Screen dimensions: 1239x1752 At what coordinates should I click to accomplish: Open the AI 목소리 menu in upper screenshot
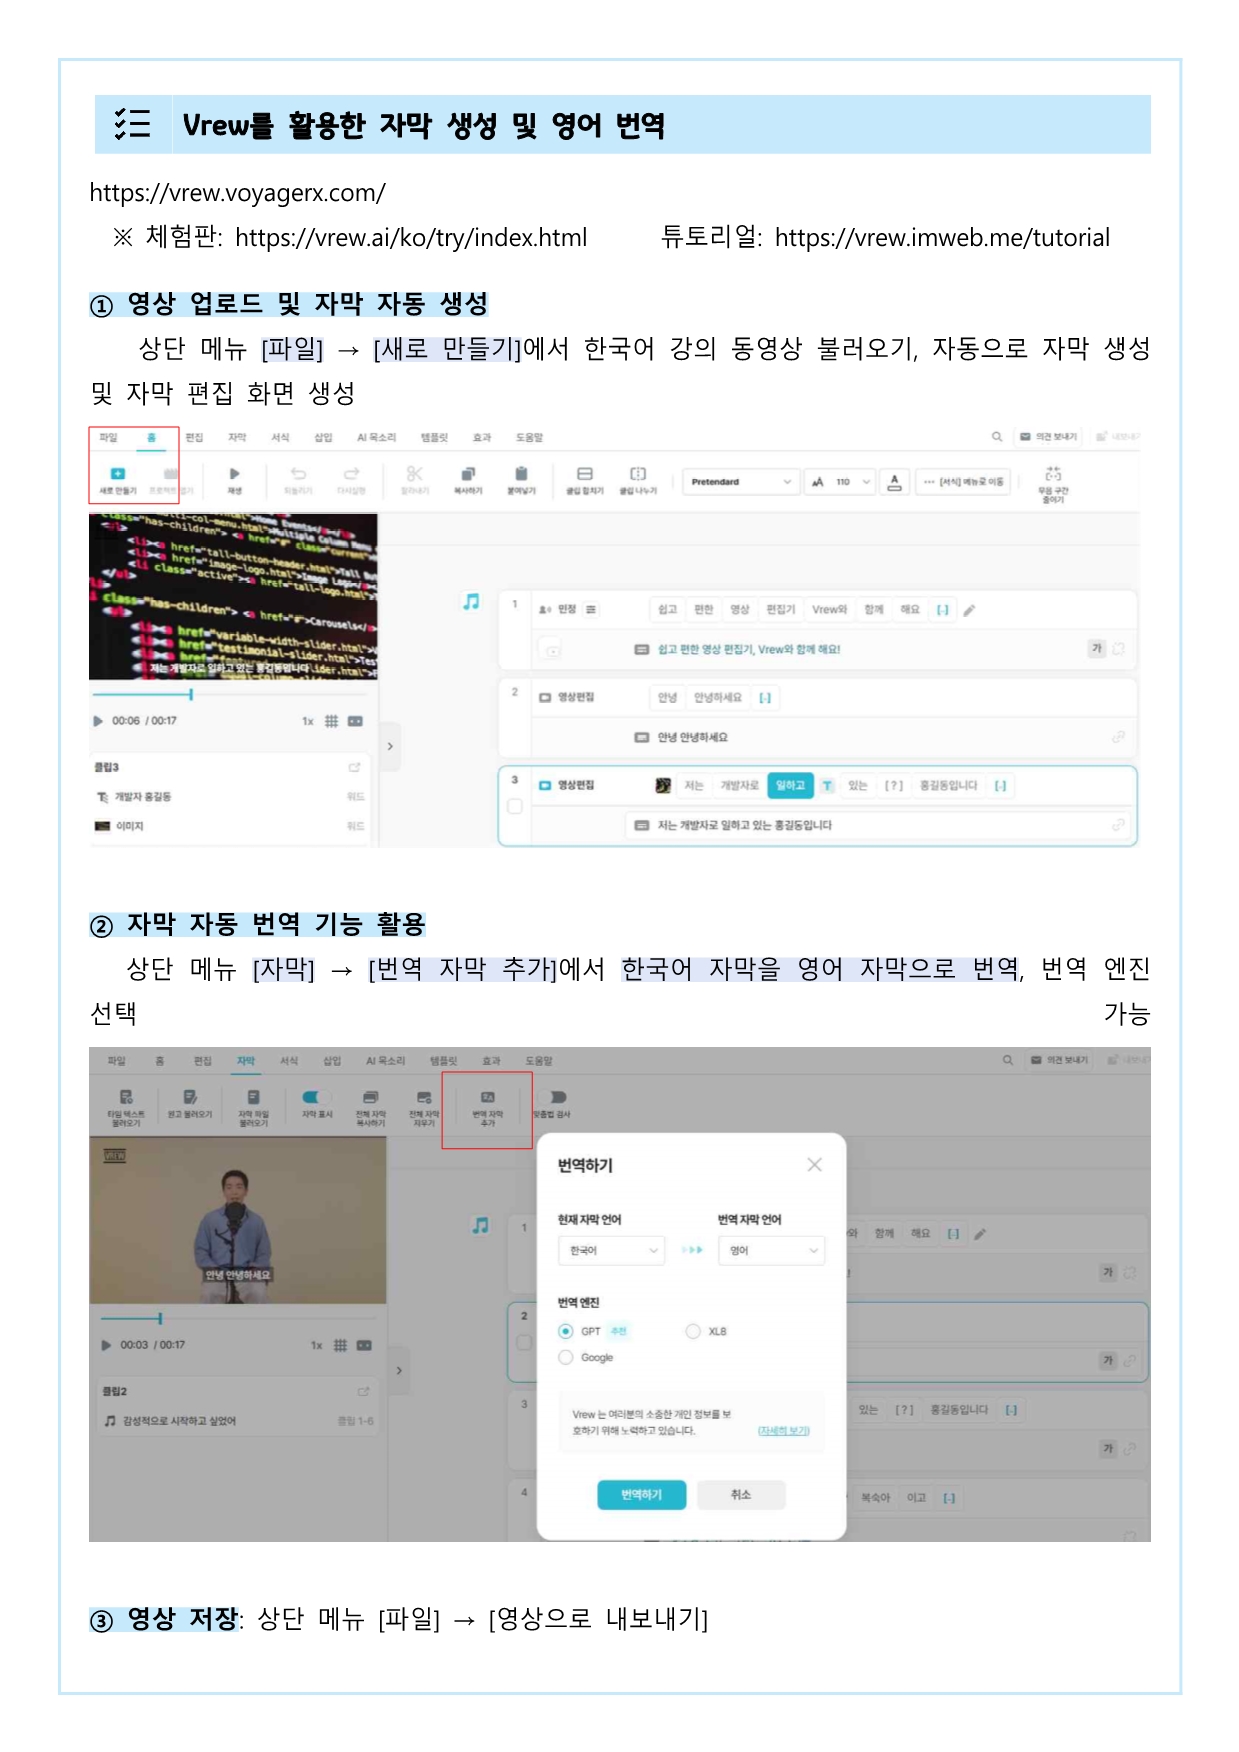[x=376, y=438]
